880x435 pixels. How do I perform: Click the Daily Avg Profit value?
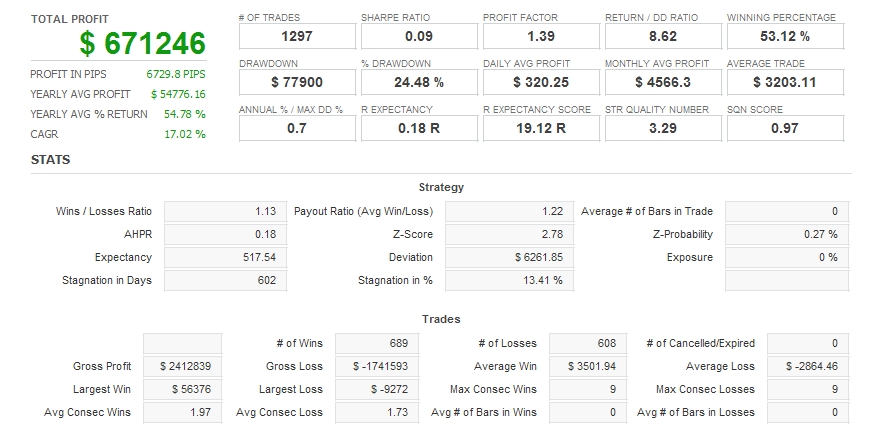tap(541, 82)
